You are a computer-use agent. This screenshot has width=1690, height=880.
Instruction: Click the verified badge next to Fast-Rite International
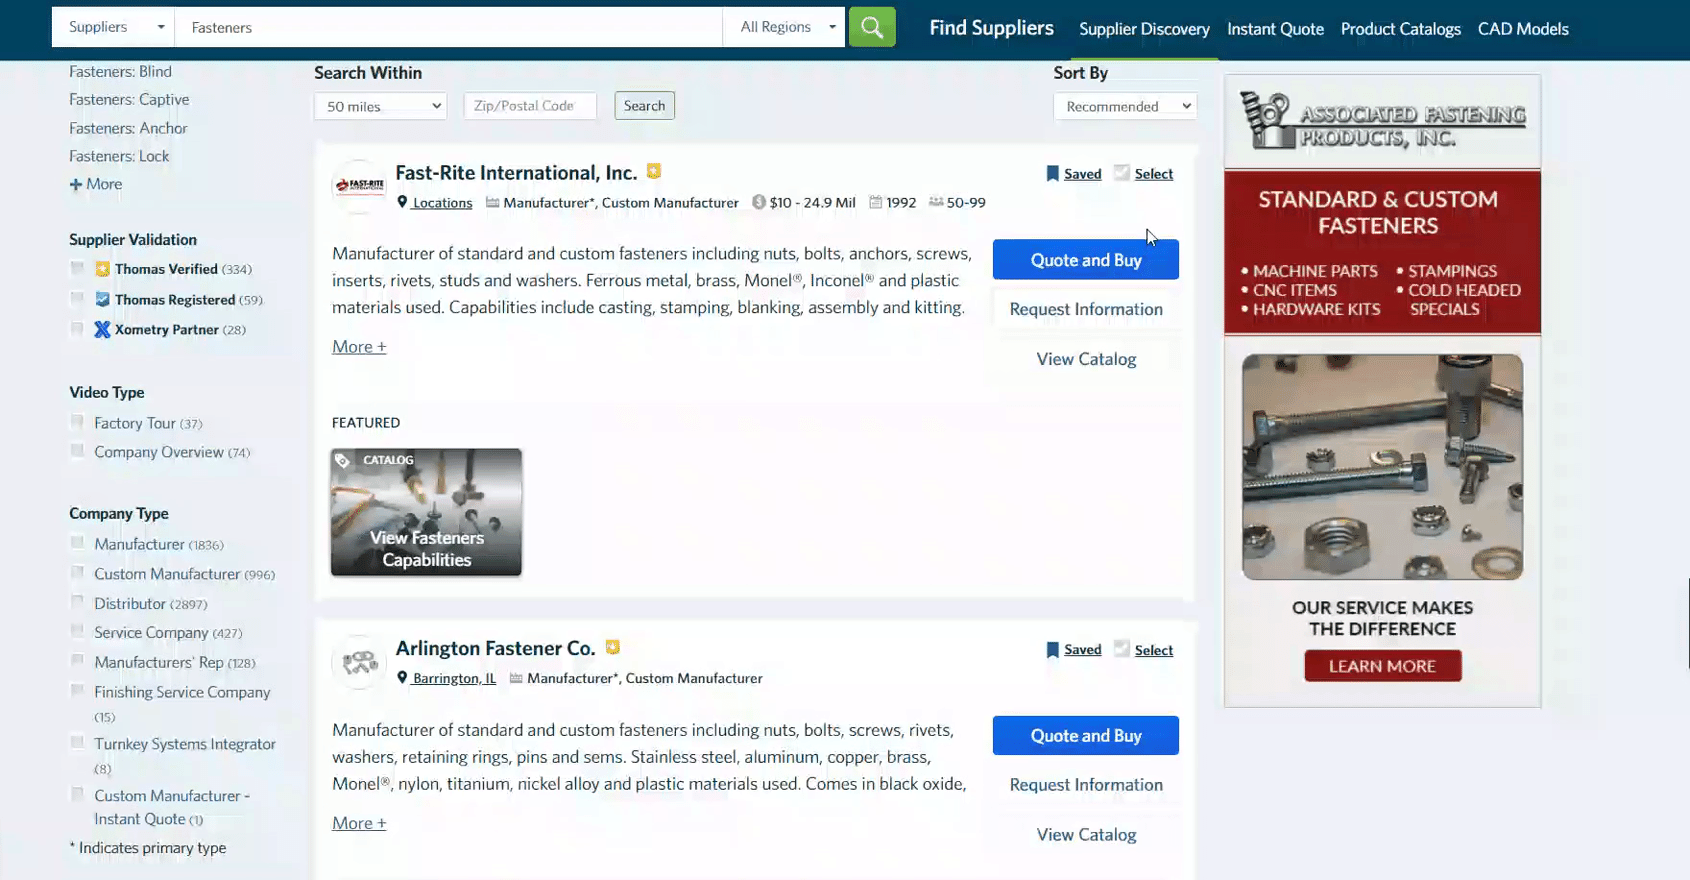point(654,171)
